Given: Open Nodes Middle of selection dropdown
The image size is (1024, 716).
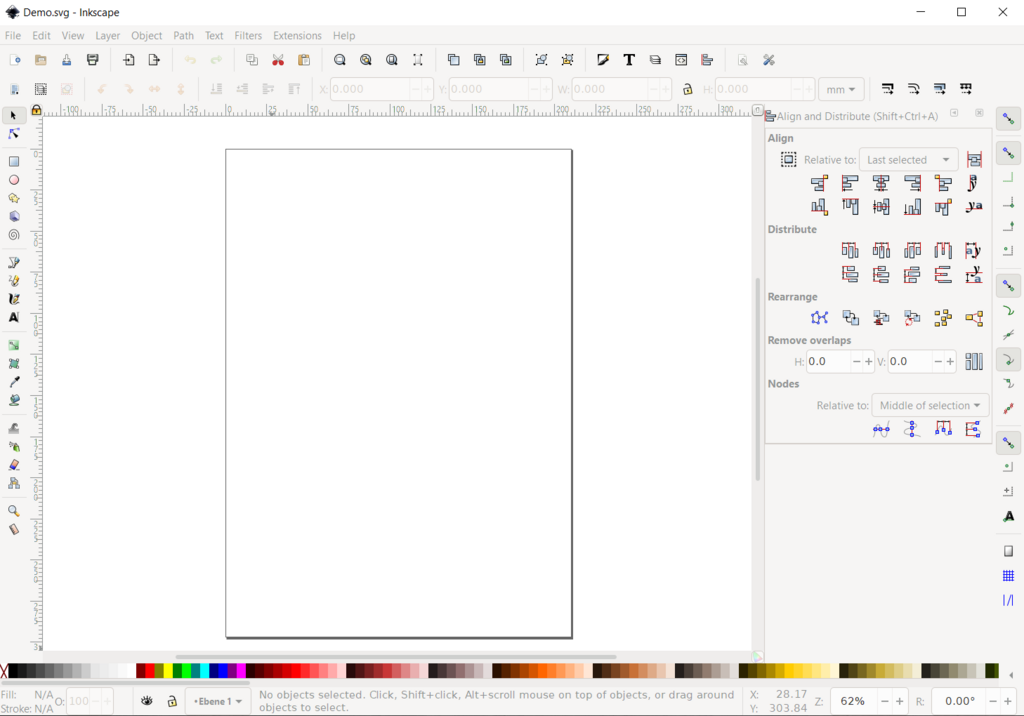Looking at the screenshot, I should [930, 406].
